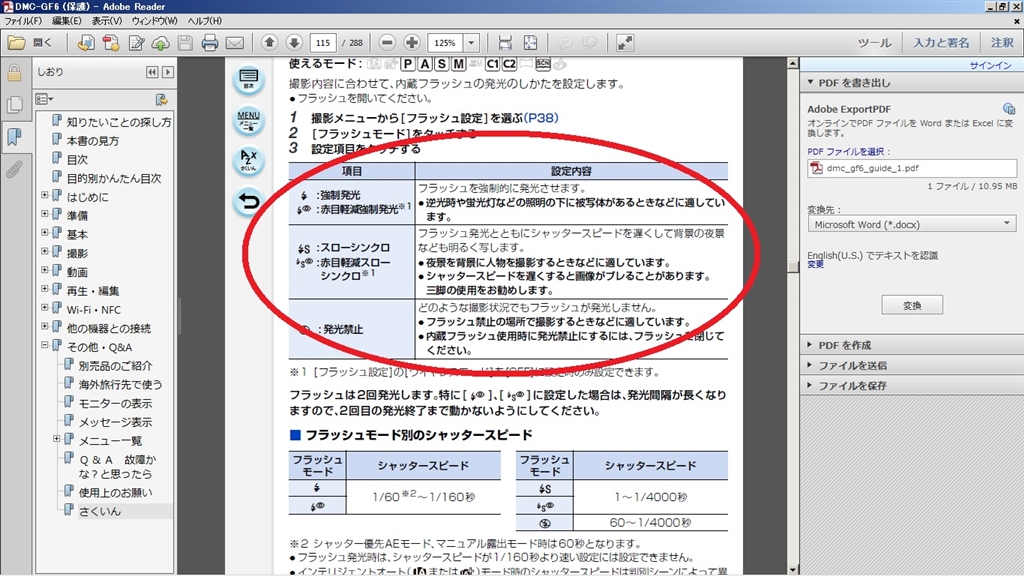Click the zoom out minus button
The height and width of the screenshot is (576, 1024).
[x=387, y=43]
